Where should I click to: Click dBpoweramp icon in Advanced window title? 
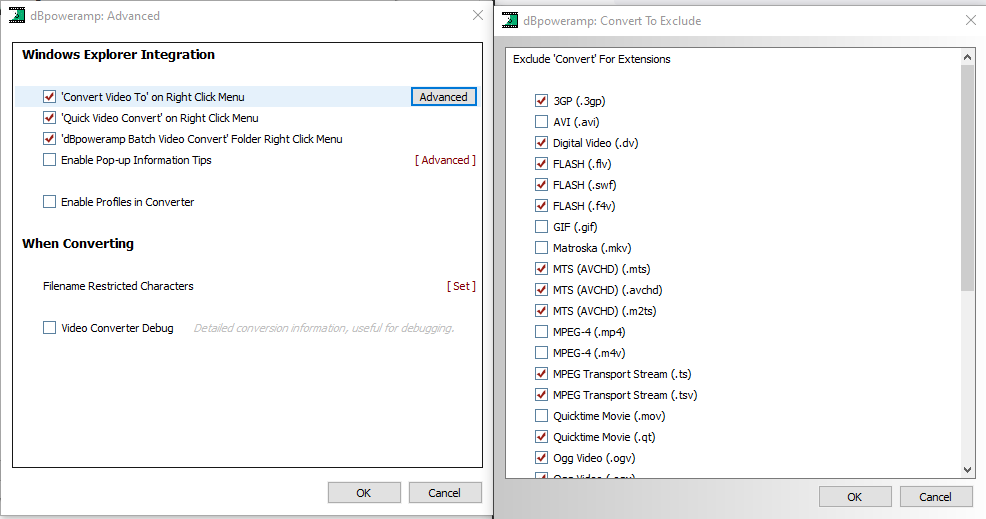[17, 15]
